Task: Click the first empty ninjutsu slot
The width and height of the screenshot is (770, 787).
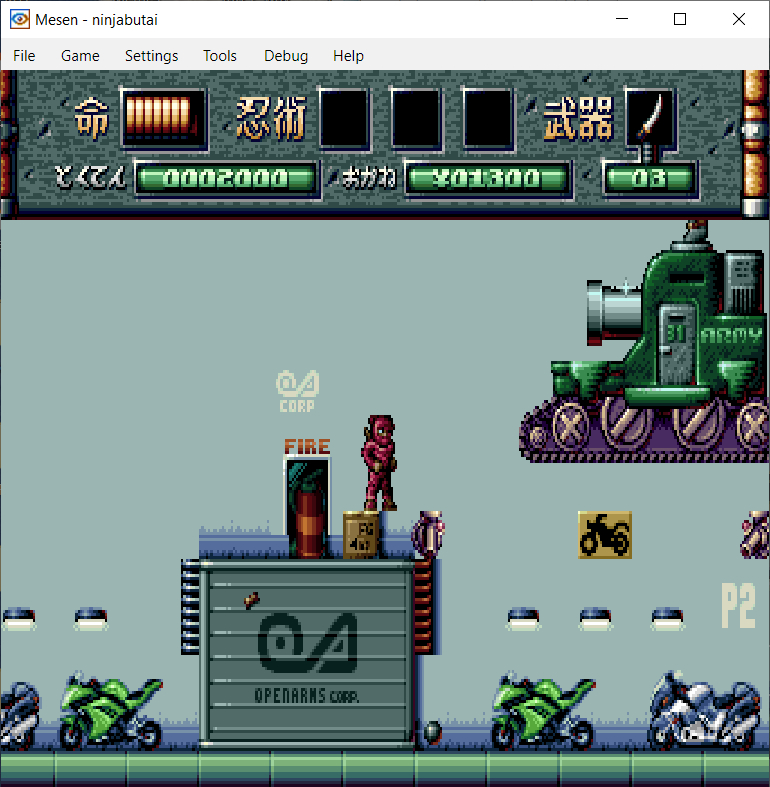Action: (x=344, y=119)
